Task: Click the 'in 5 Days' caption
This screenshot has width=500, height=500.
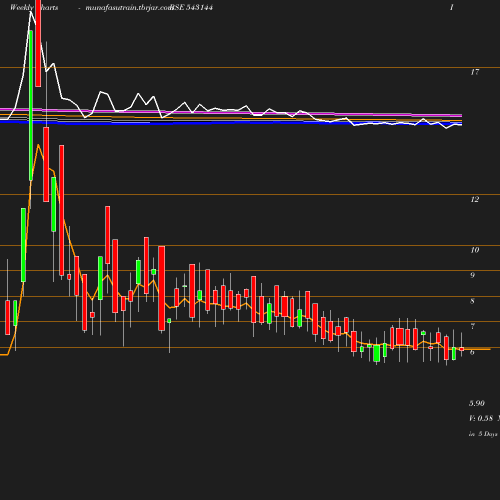Action: [483, 434]
